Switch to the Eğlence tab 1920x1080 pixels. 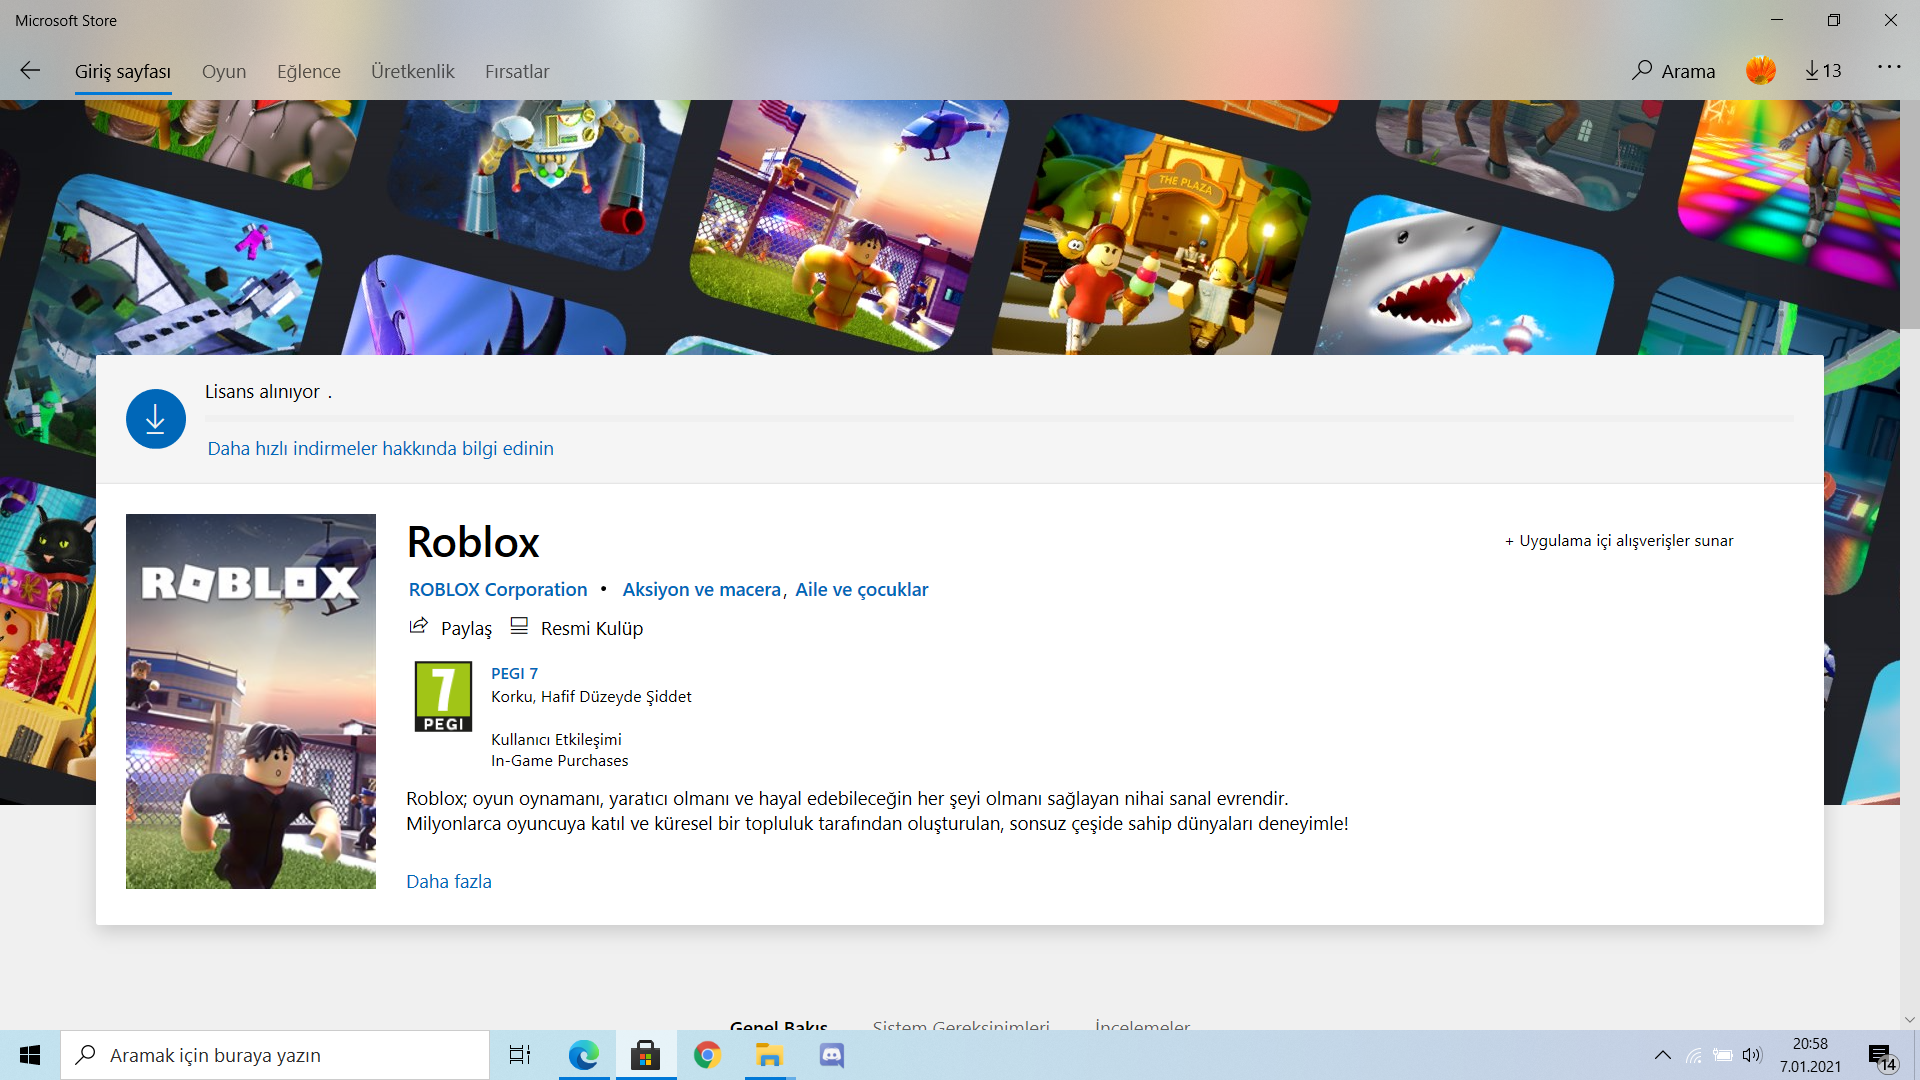(308, 72)
